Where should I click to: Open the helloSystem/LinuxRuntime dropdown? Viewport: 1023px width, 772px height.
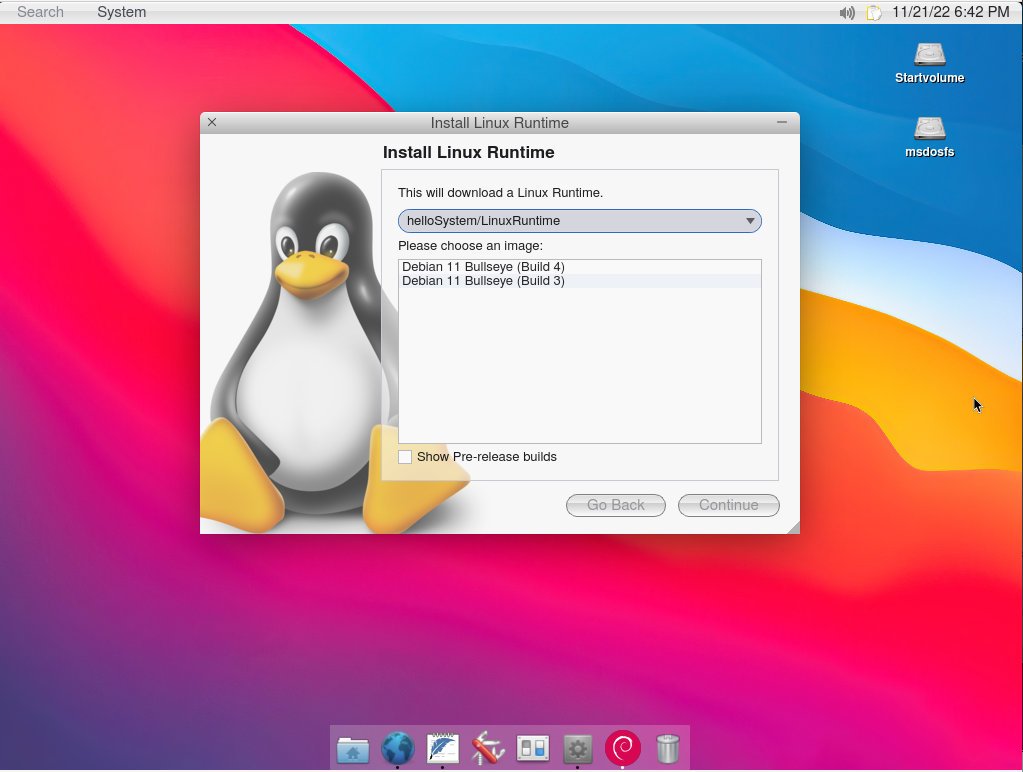[x=579, y=220]
